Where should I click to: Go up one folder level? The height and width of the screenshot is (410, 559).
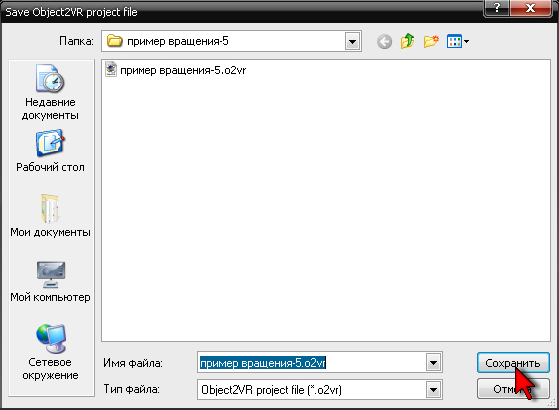pyautogui.click(x=407, y=41)
